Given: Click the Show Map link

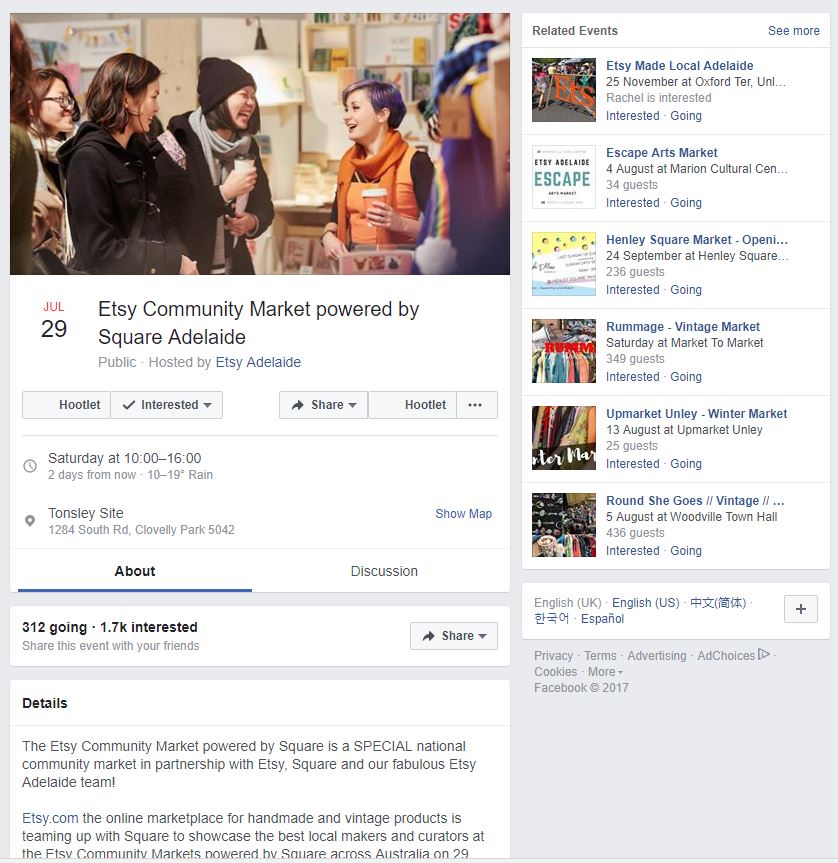Looking at the screenshot, I should coord(463,514).
